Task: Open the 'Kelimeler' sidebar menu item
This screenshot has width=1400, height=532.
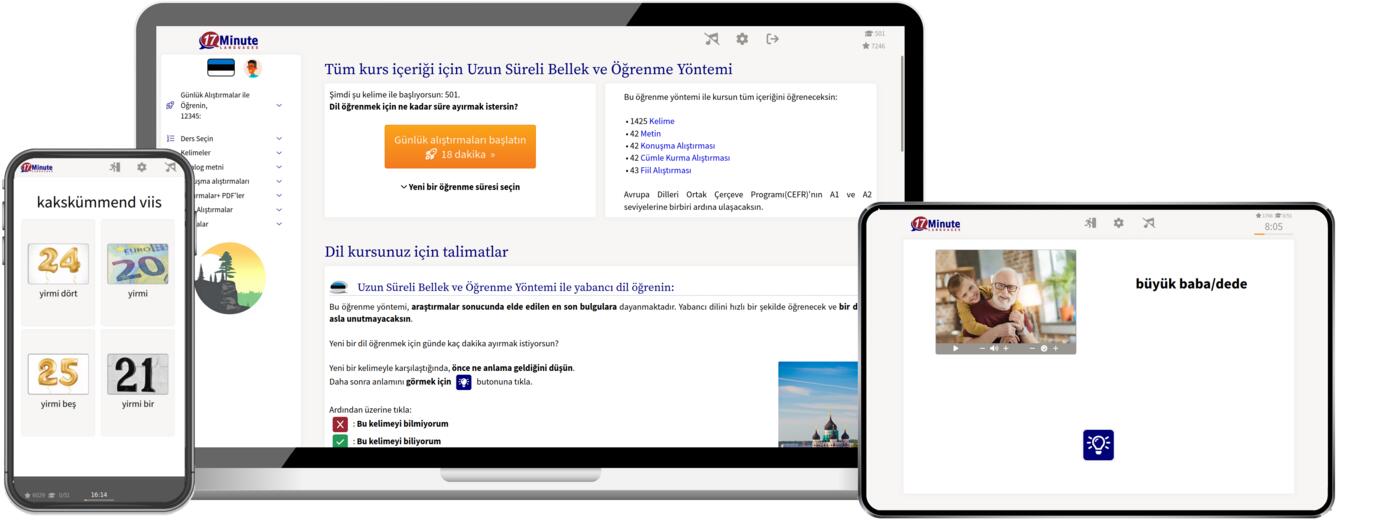Action: coord(197,153)
